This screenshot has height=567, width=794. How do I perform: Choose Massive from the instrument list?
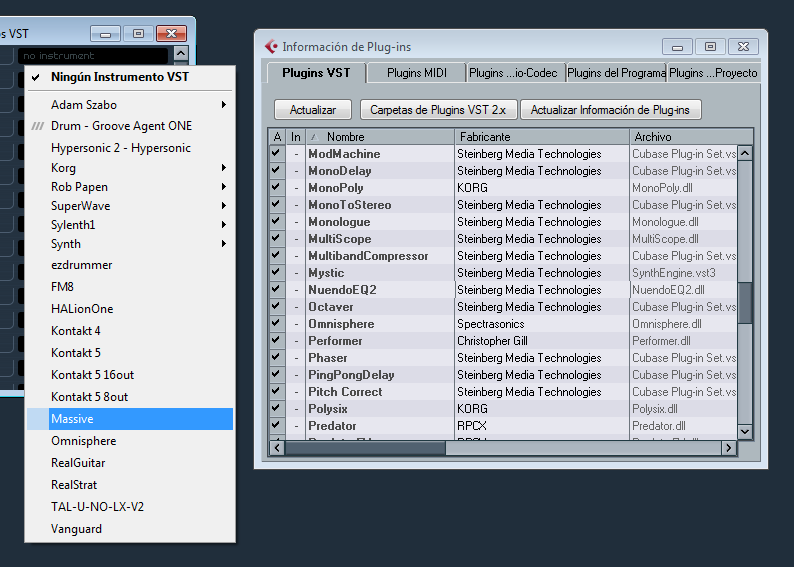72,419
